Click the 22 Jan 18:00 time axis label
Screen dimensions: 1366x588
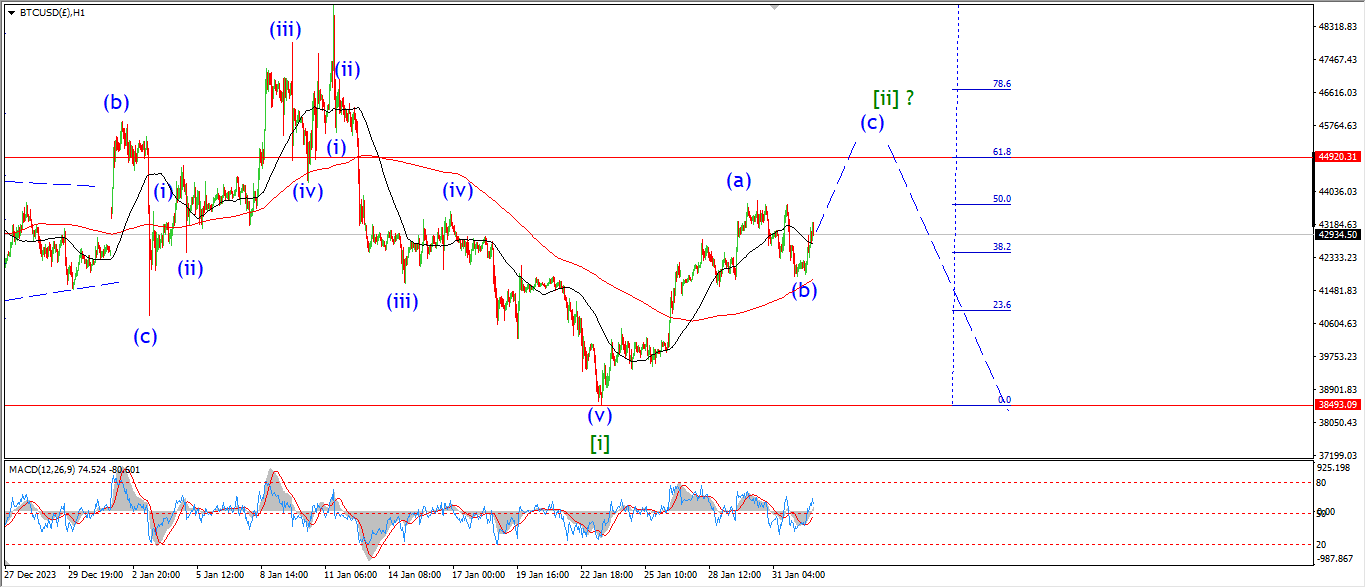click(x=607, y=575)
